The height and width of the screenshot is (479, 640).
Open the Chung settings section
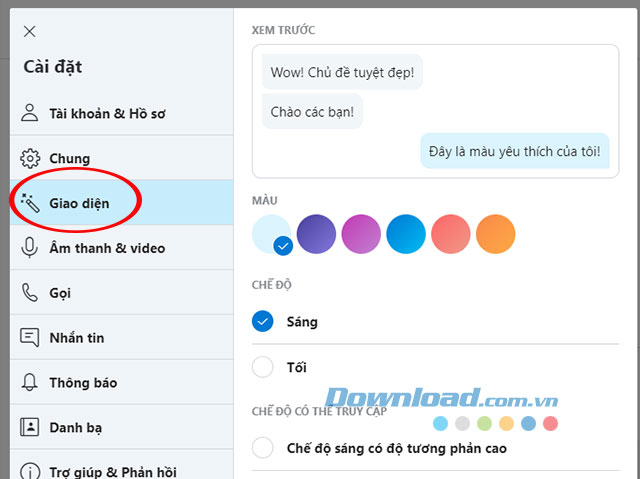point(122,158)
